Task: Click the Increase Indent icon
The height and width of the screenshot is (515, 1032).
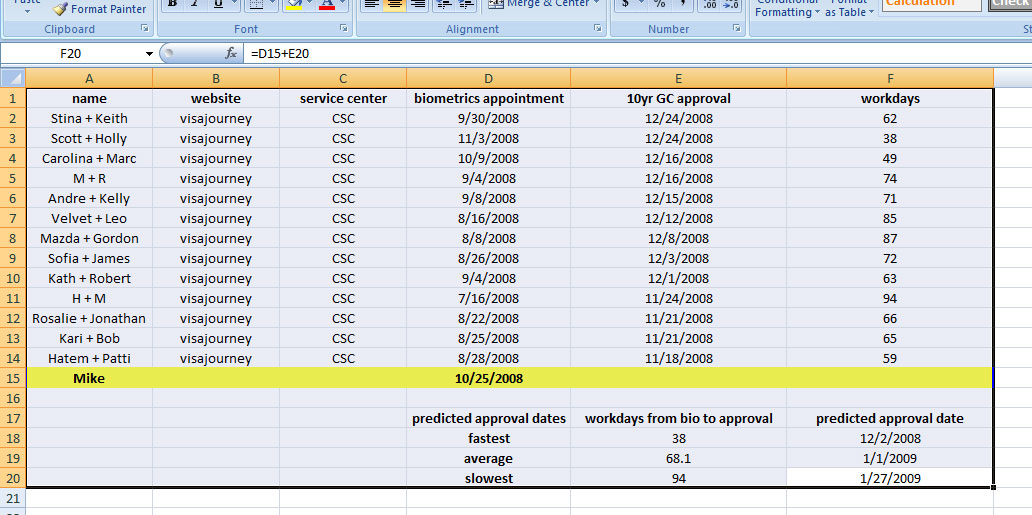Action: 467,4
